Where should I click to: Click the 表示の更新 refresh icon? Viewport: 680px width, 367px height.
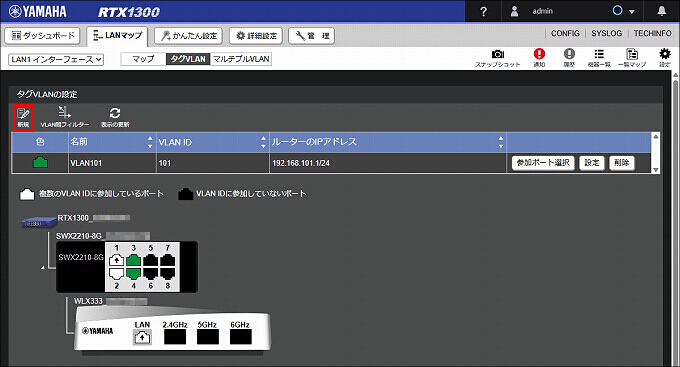(x=115, y=117)
